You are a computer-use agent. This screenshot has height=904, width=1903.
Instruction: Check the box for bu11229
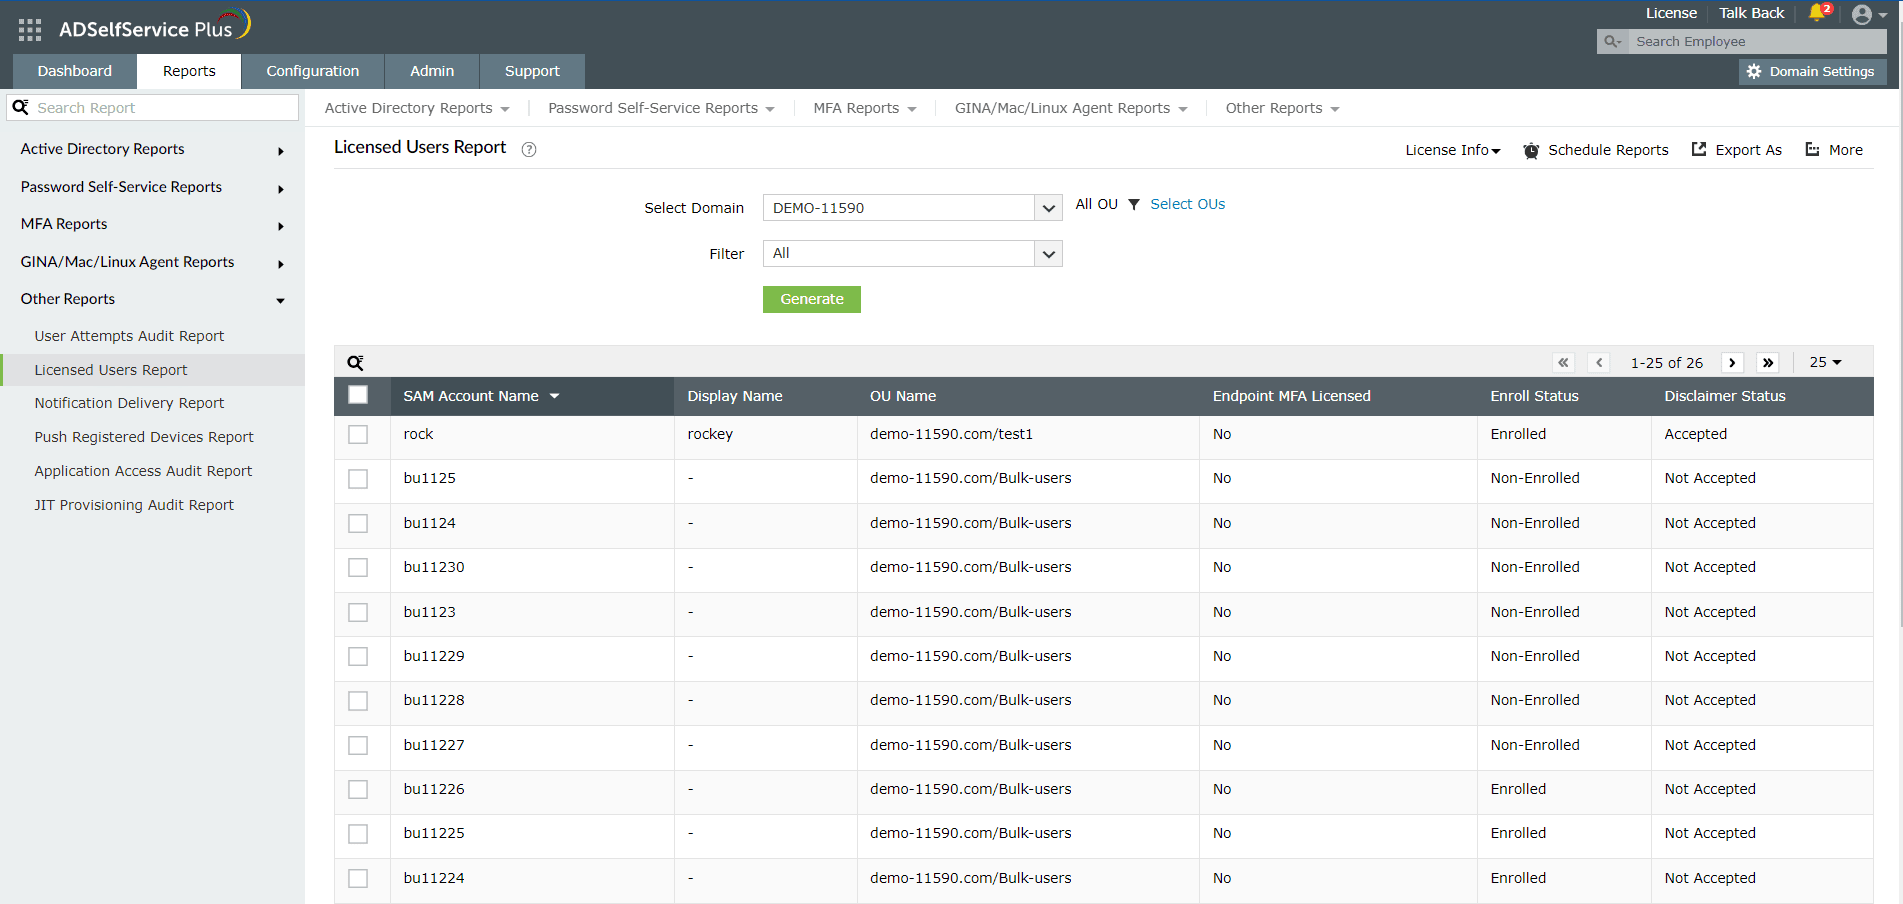(358, 656)
